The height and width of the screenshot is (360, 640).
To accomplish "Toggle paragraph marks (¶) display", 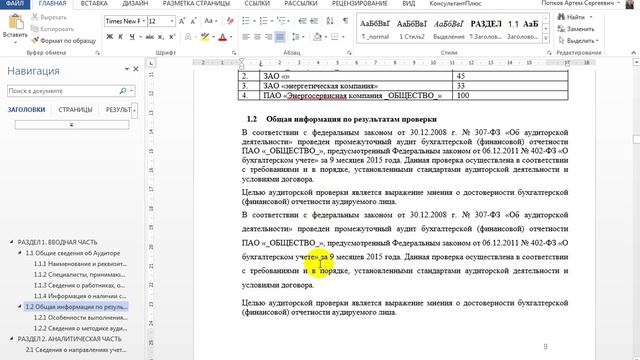I will click(x=345, y=21).
